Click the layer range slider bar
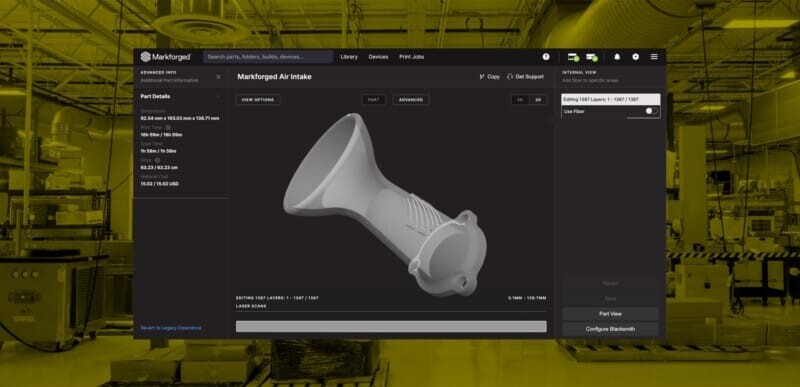 click(391, 326)
